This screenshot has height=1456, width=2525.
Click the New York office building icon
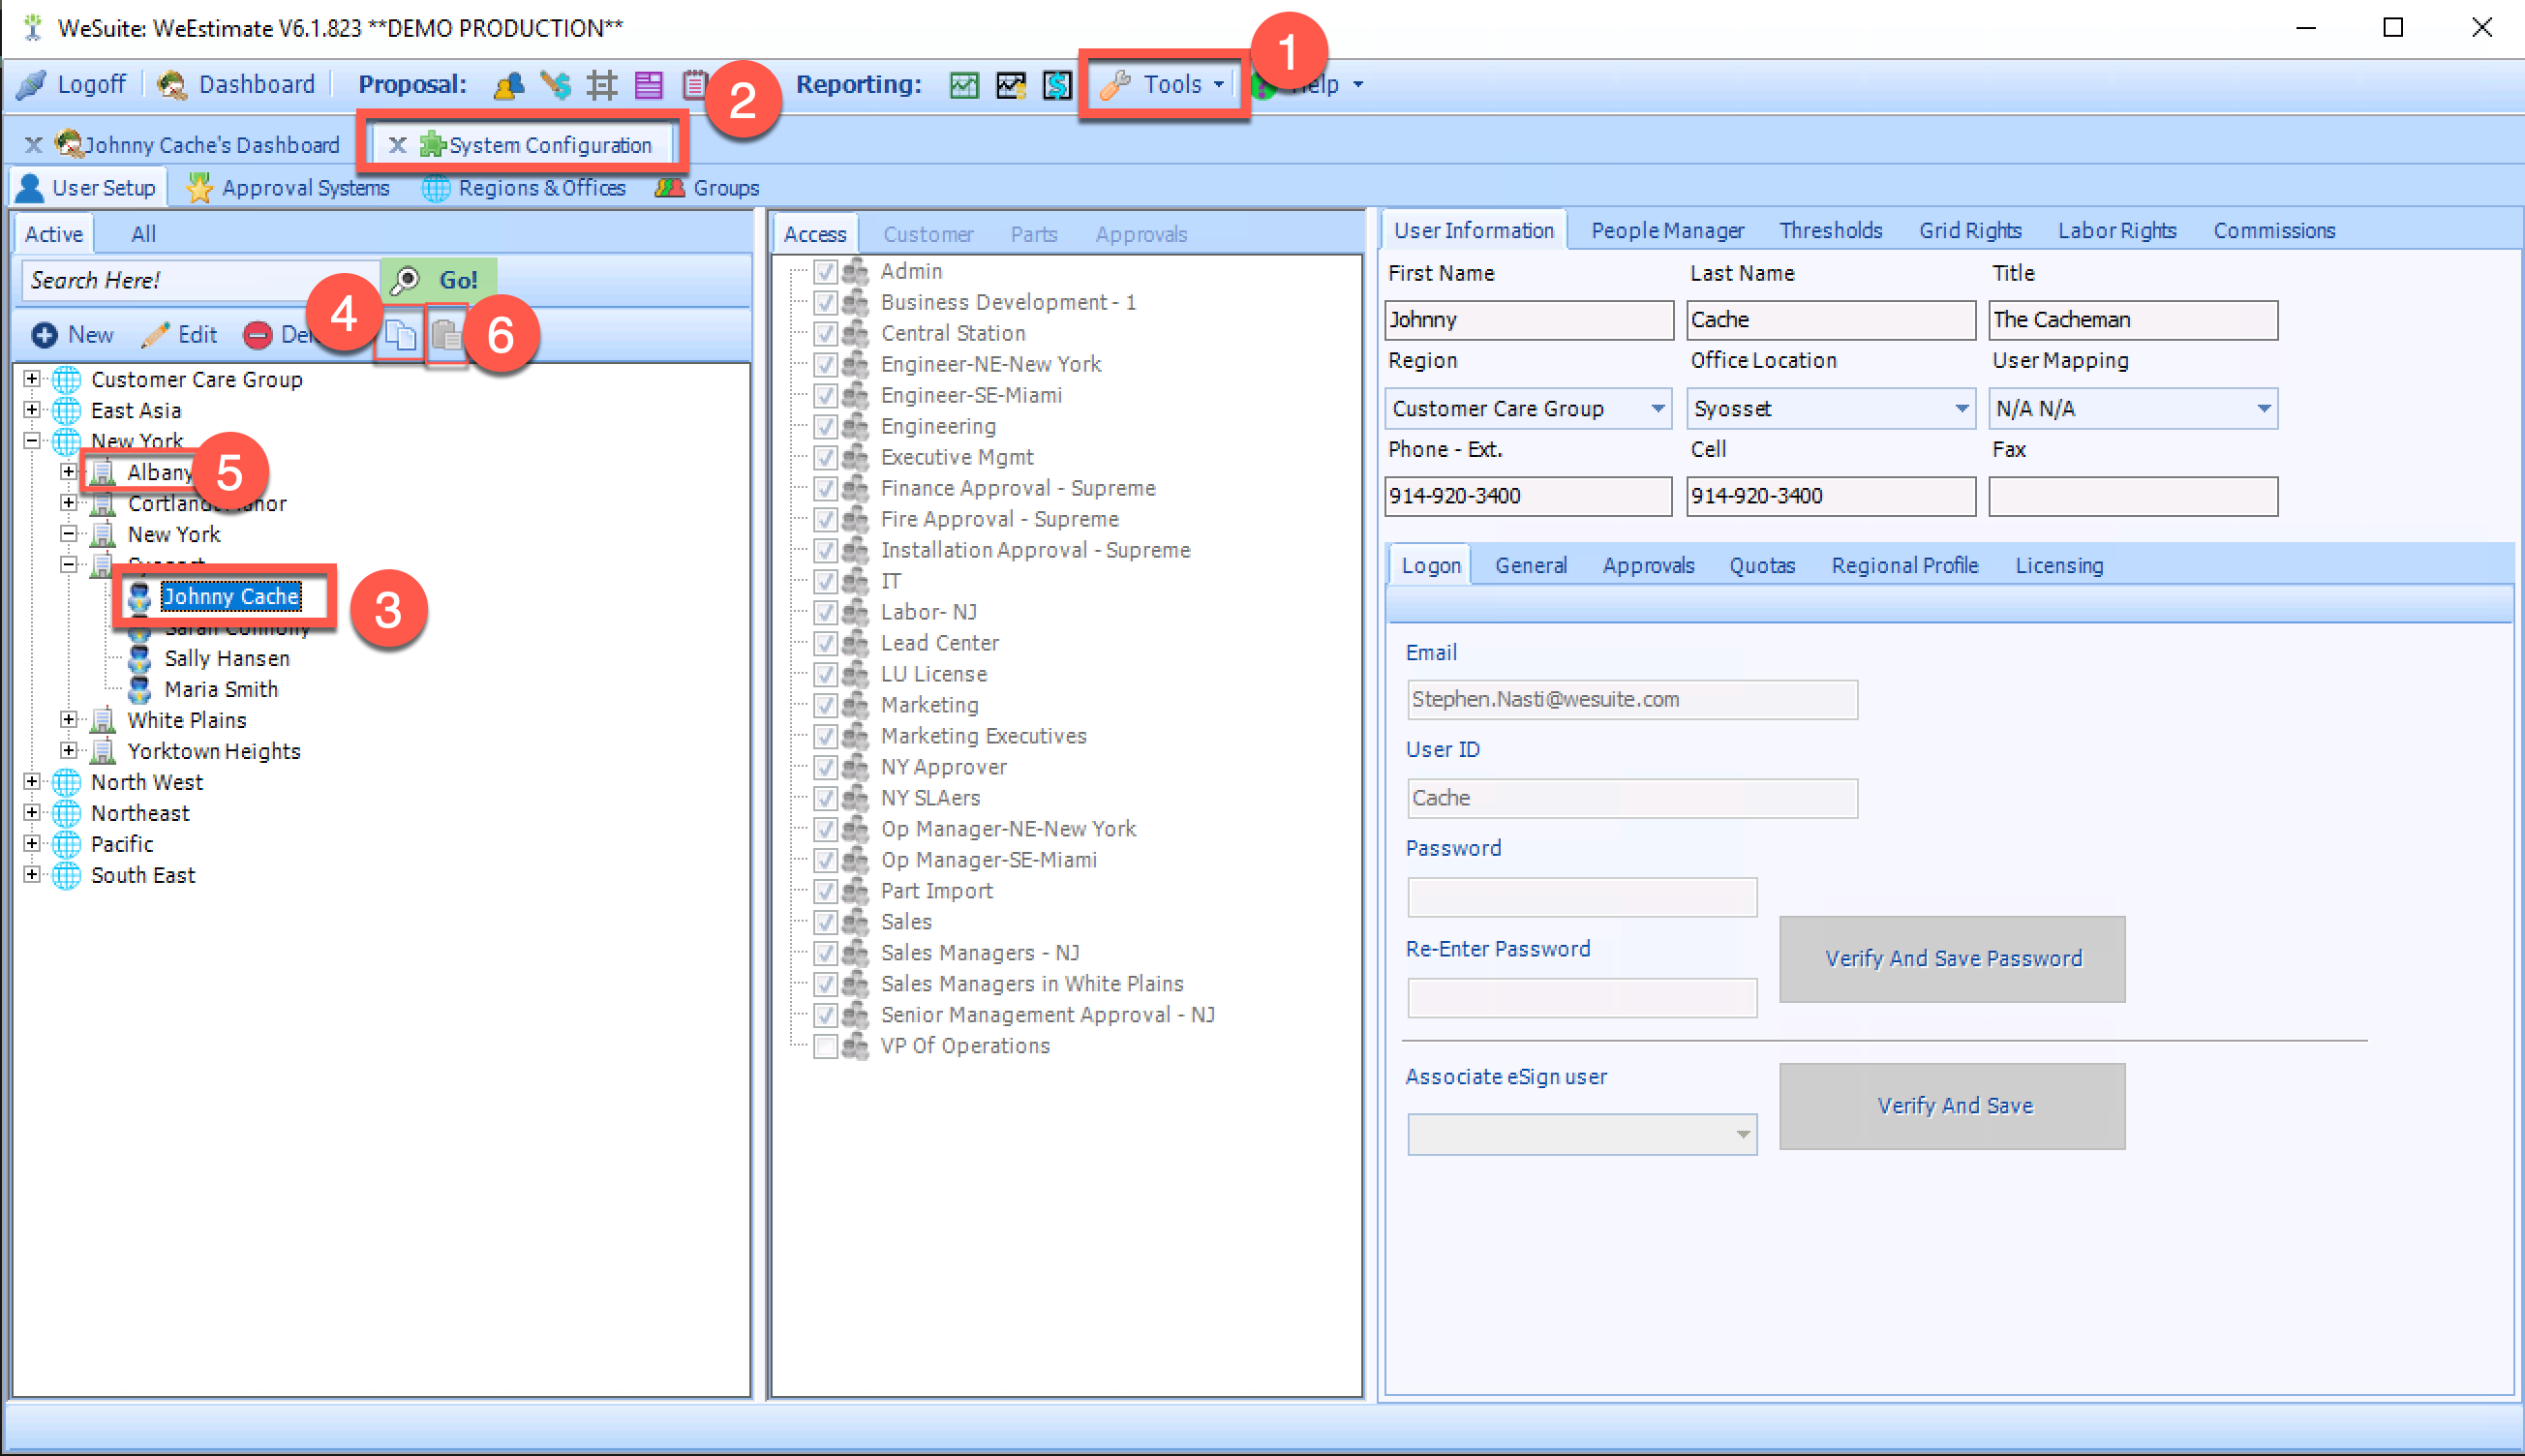click(x=103, y=535)
